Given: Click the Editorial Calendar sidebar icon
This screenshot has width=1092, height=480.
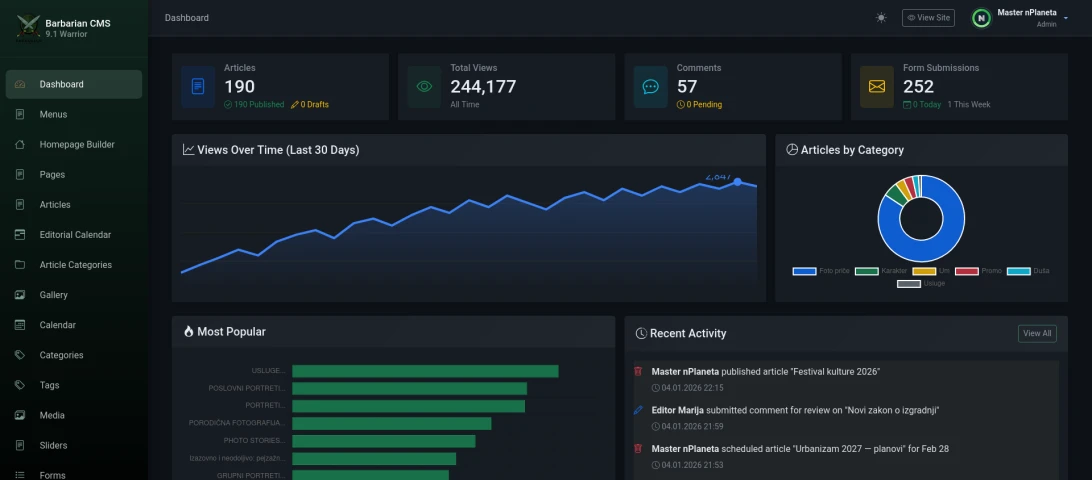Looking at the screenshot, I should tap(20, 235).
